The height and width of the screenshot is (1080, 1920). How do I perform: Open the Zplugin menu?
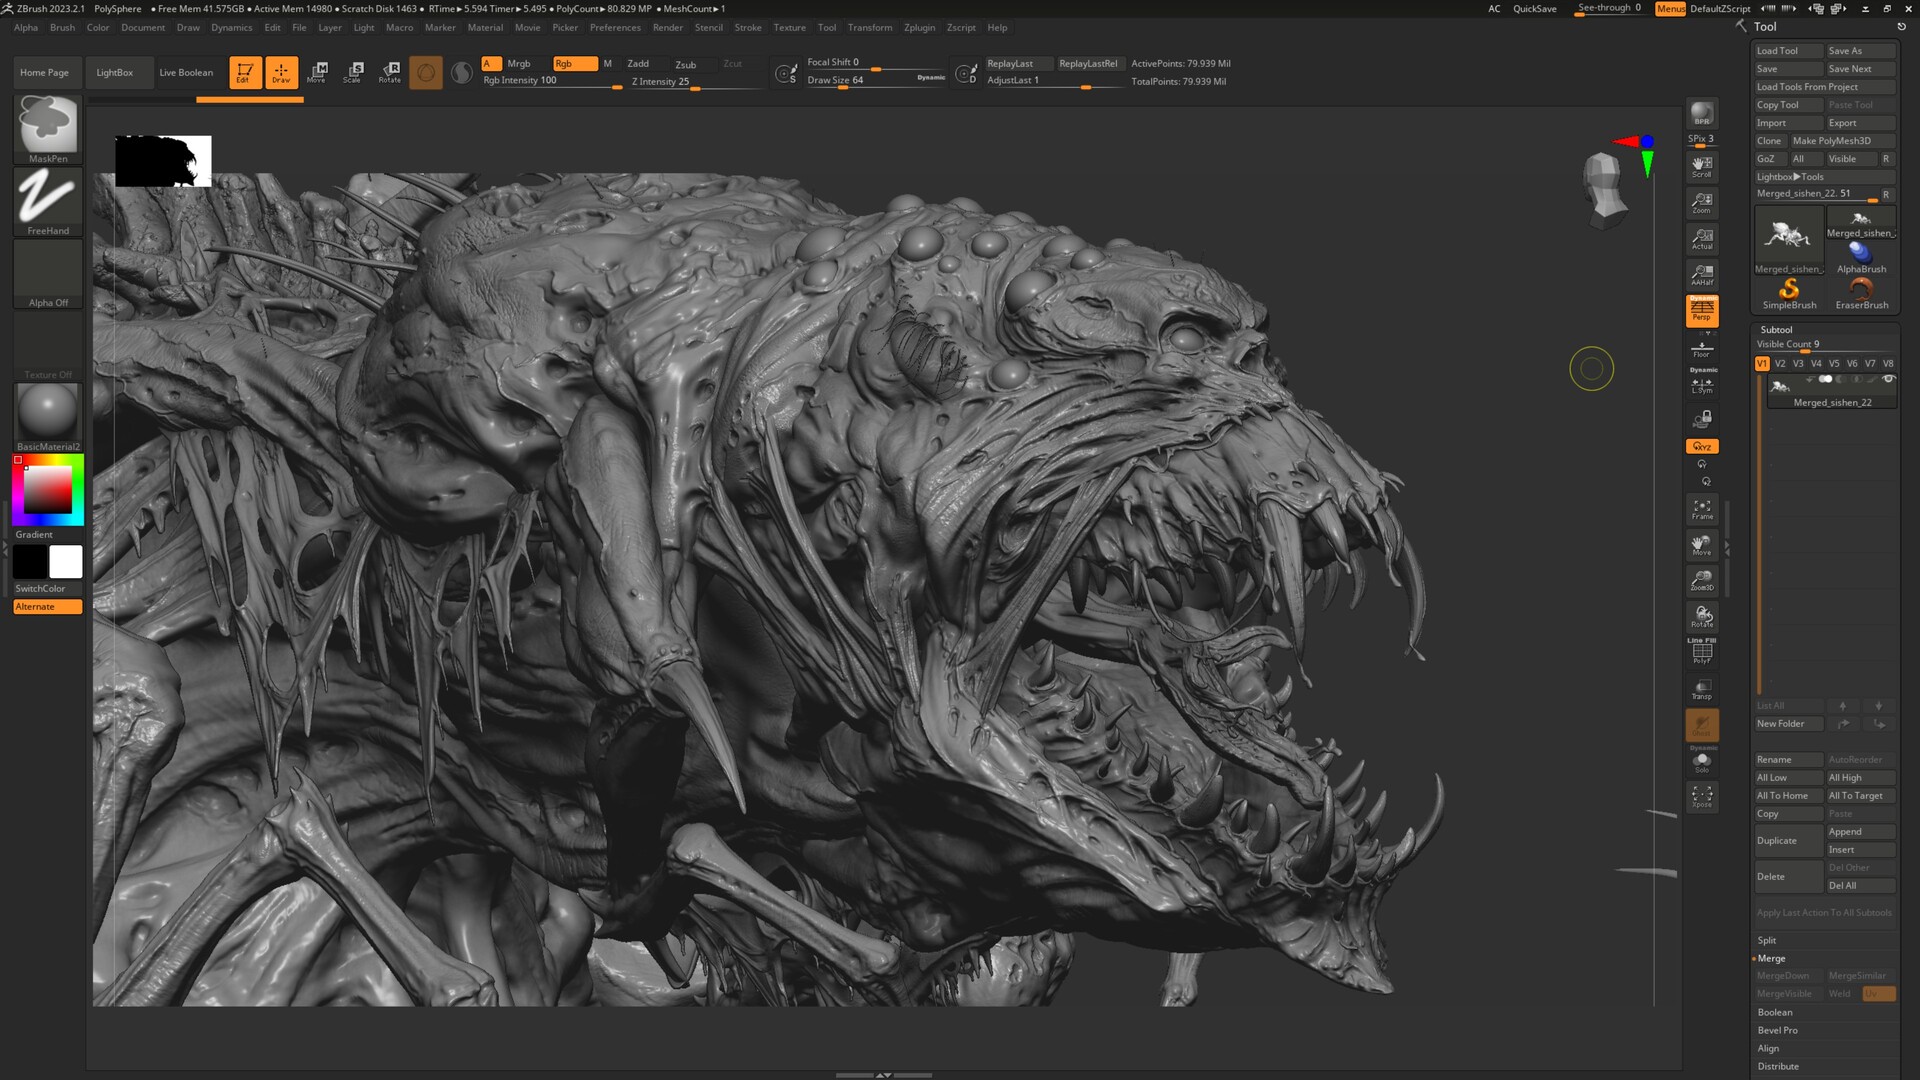tap(919, 27)
